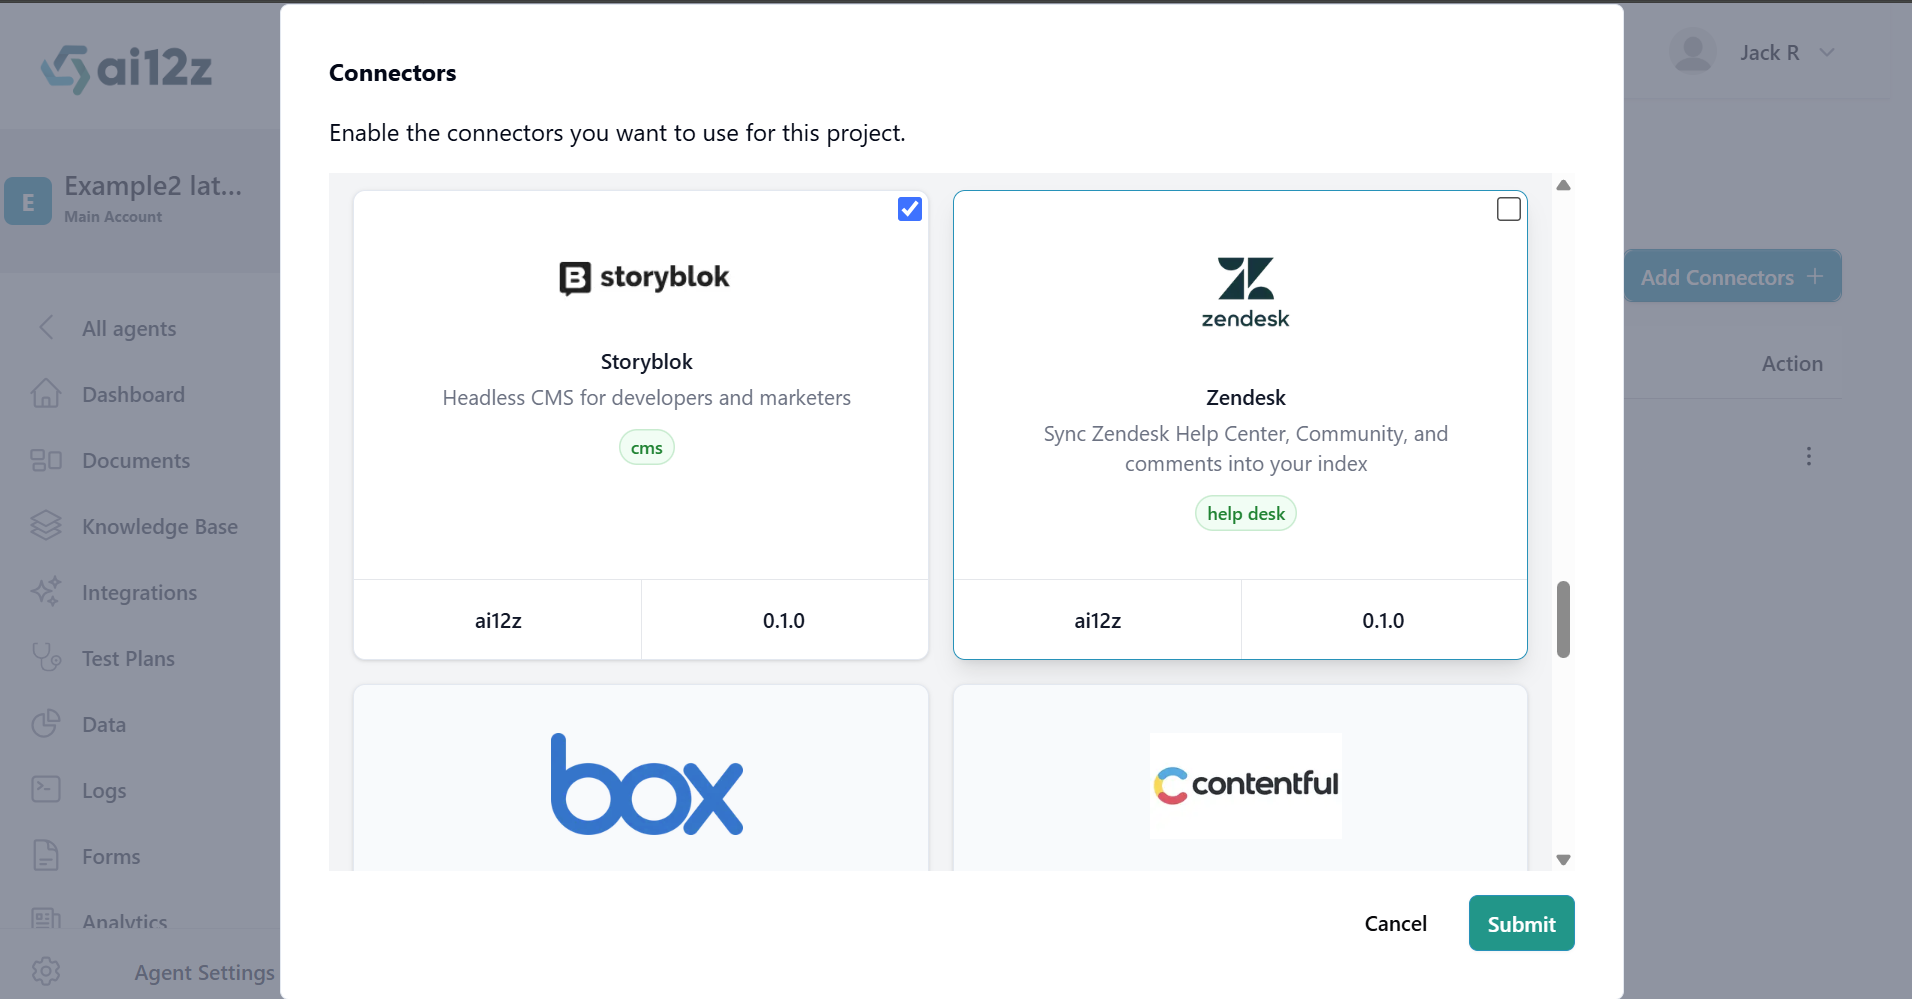Open Knowledge Base in sidebar

point(160,526)
